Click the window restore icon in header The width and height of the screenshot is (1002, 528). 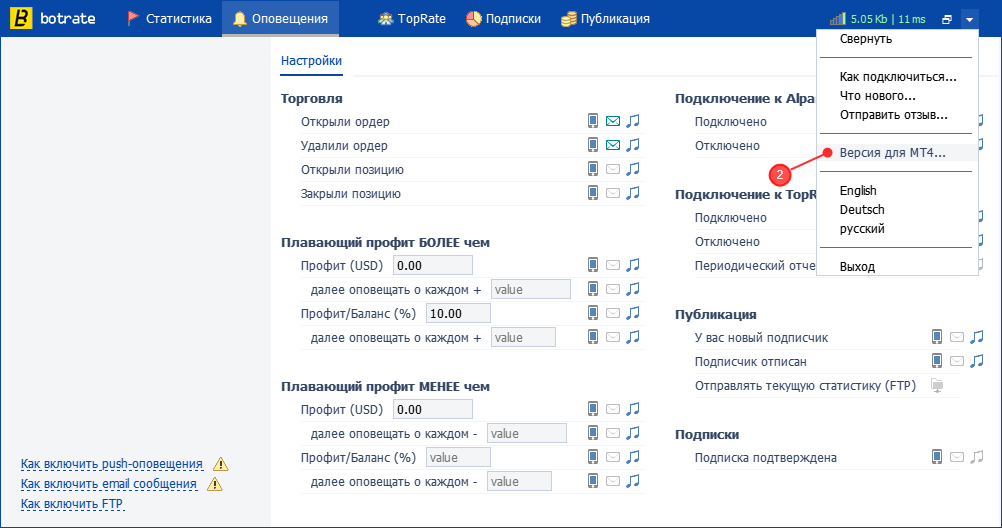[x=947, y=19]
